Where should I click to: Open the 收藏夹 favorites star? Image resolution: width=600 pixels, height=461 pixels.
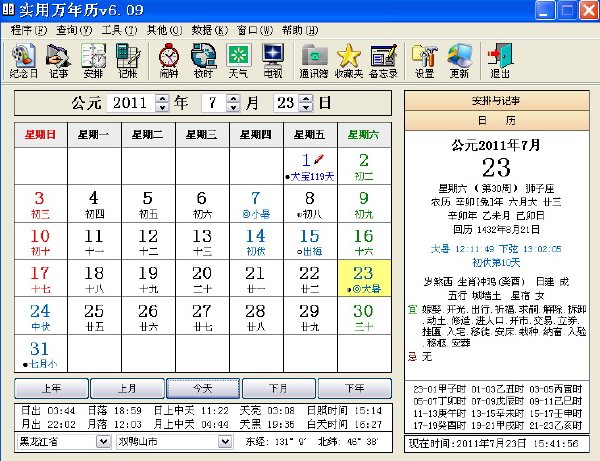click(349, 61)
